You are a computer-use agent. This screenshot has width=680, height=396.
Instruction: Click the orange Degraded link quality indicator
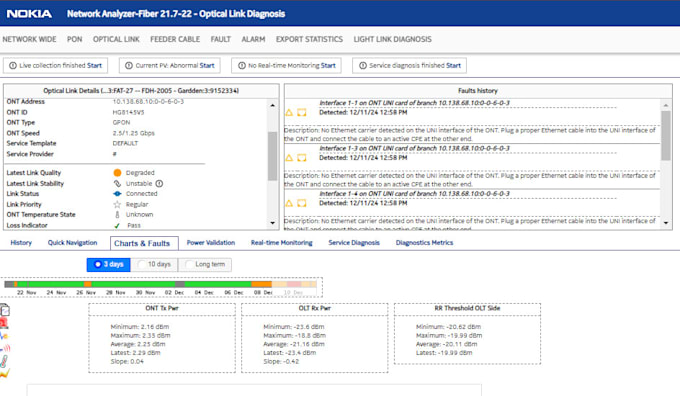pos(117,173)
